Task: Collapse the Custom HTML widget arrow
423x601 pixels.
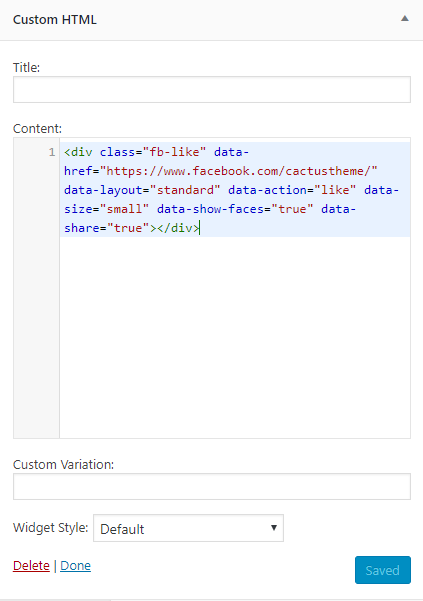Action: 405,19
